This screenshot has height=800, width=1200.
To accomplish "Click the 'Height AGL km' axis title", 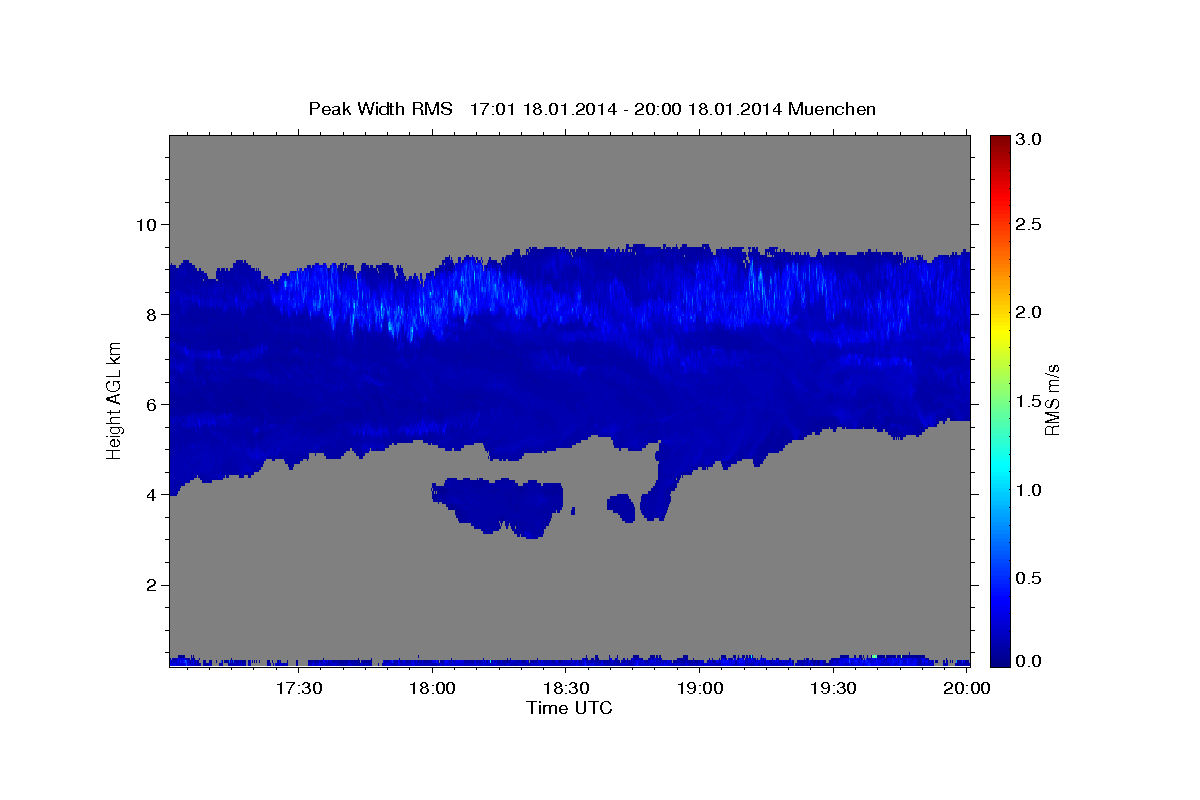I will tap(114, 401).
